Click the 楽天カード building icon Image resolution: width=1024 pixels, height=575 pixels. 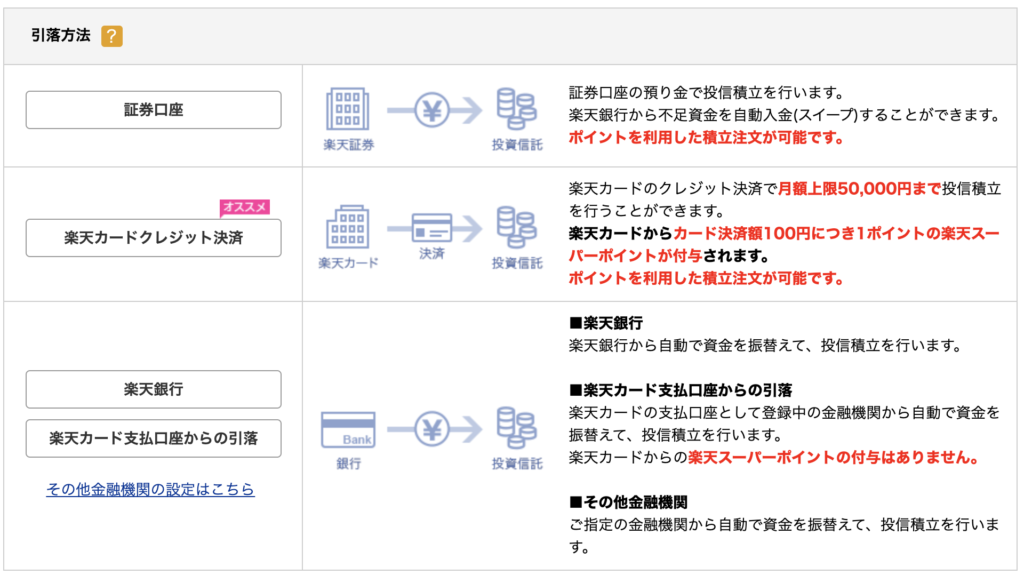click(347, 227)
